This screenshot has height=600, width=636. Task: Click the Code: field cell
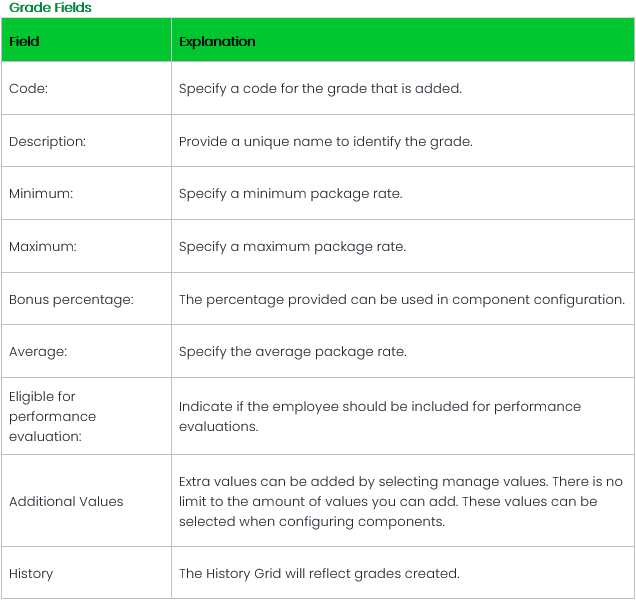pos(28,89)
